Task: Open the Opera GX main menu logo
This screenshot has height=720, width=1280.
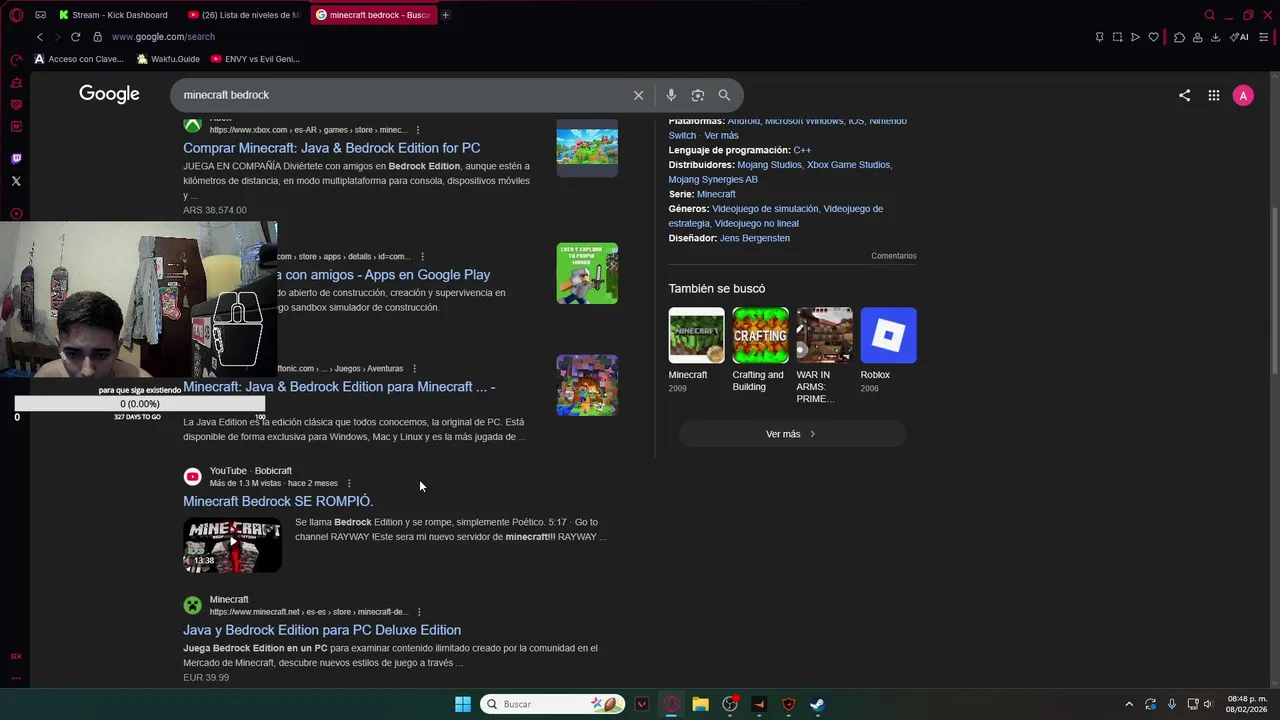Action: click(16, 15)
